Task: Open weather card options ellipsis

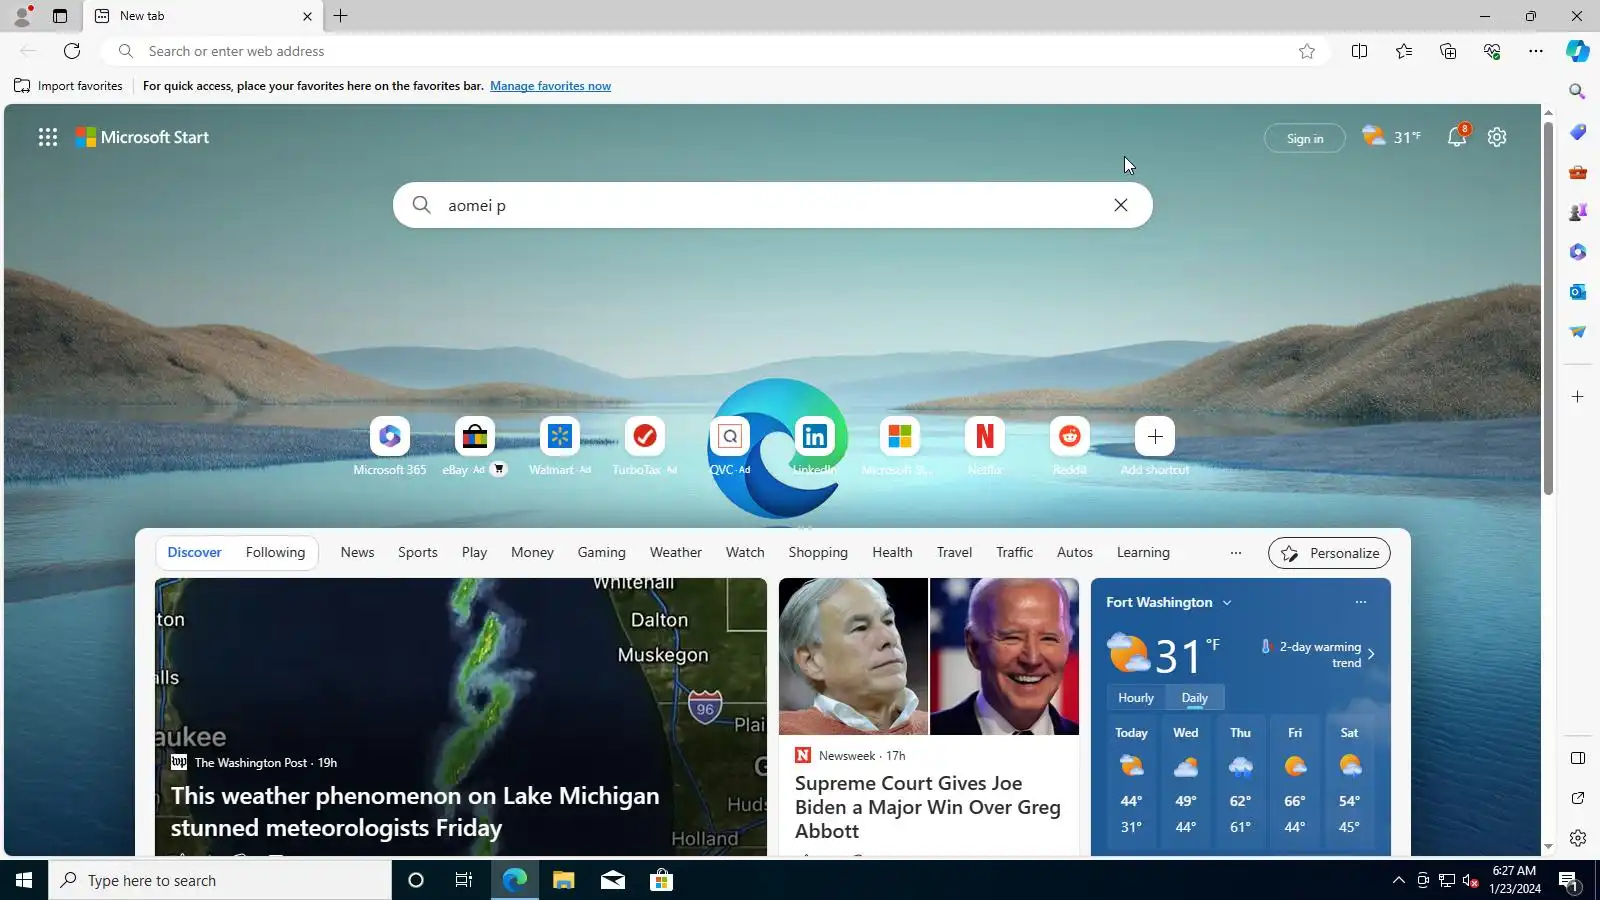Action: coord(1361,602)
